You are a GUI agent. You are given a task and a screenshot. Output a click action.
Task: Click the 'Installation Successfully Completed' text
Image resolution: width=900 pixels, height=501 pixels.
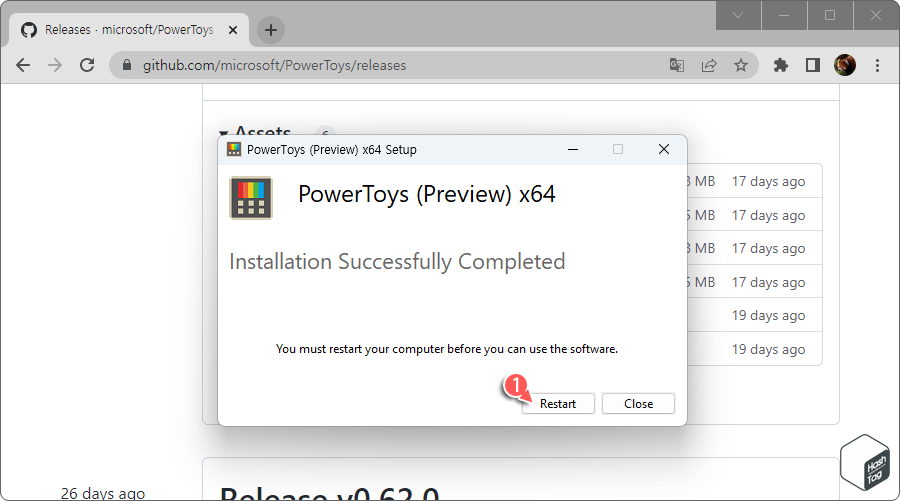click(x=397, y=262)
